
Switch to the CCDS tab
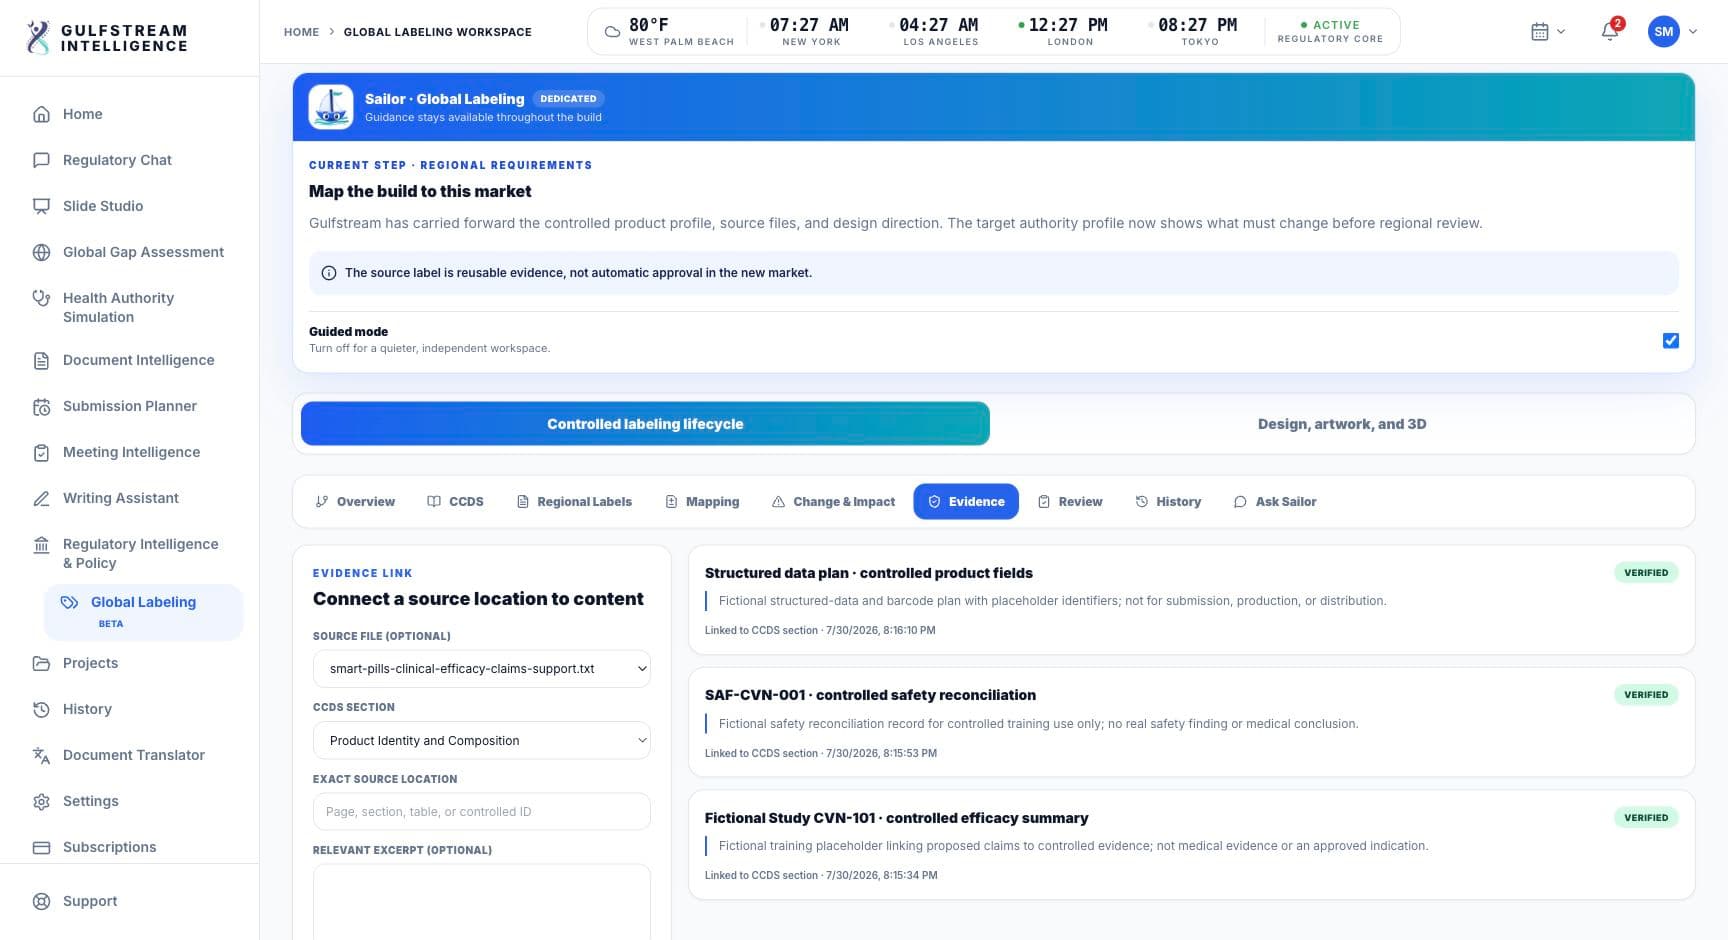tap(455, 502)
